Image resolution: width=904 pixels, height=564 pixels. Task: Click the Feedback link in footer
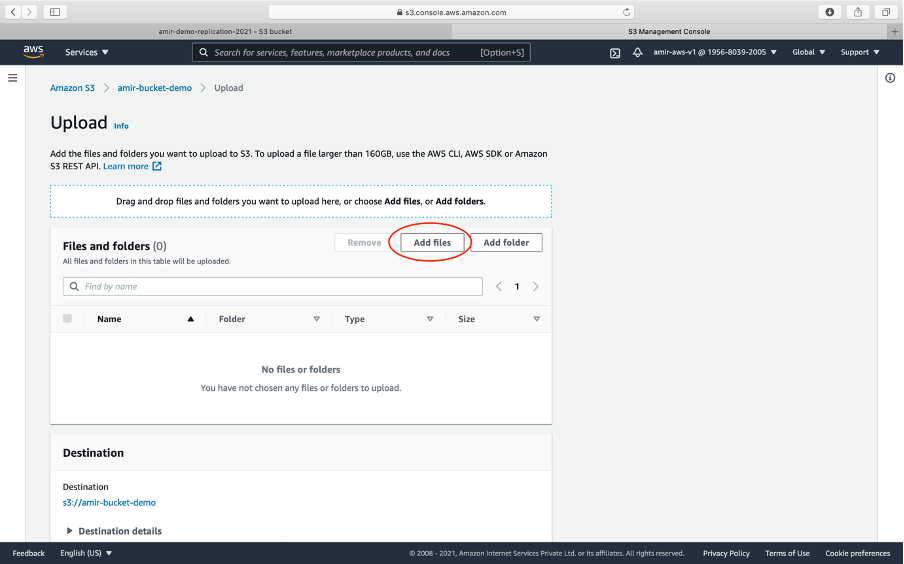(28, 553)
